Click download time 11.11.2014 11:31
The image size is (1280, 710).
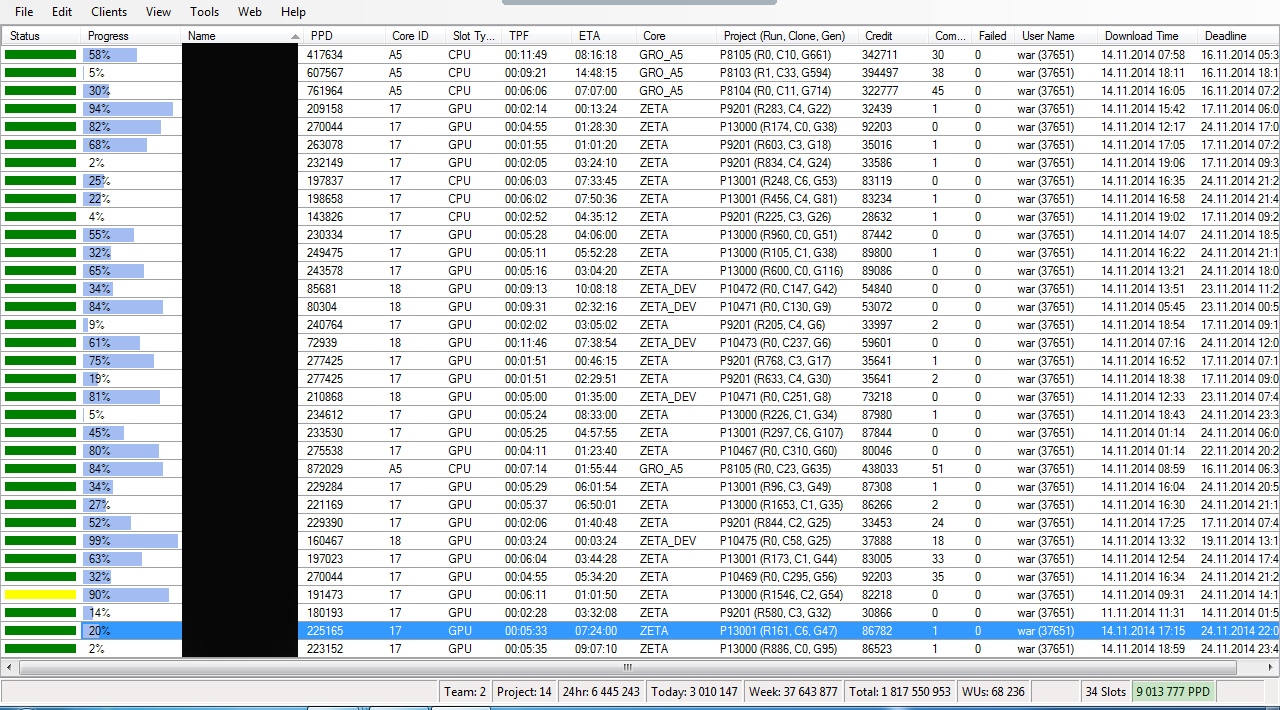[x=1144, y=613]
